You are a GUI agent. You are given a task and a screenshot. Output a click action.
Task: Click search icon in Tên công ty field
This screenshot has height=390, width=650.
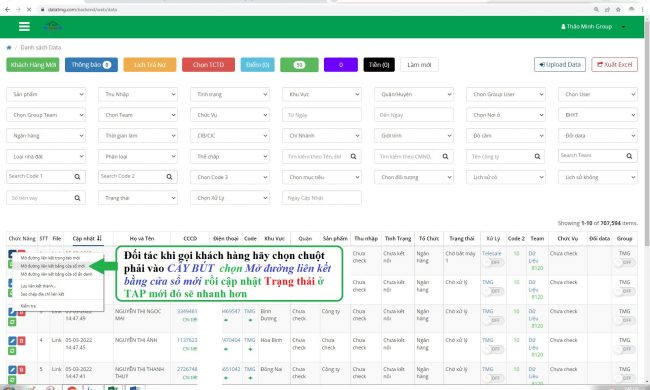click(x=537, y=156)
